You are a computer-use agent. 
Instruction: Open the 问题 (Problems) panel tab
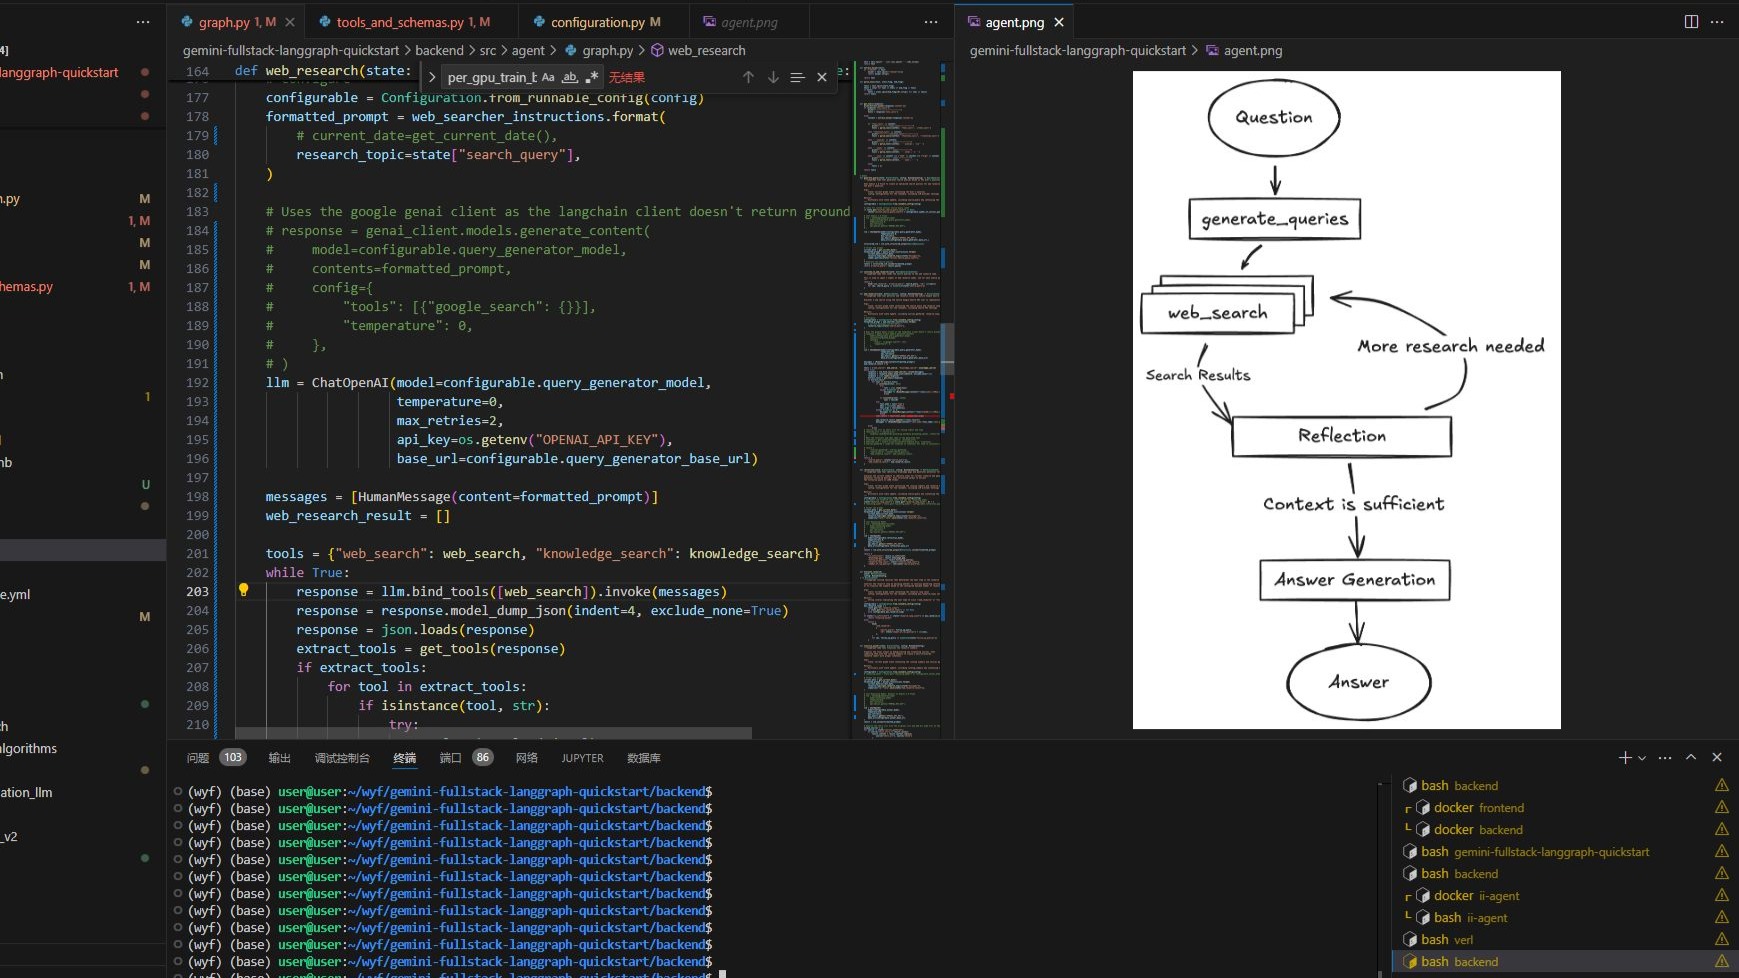pos(198,758)
